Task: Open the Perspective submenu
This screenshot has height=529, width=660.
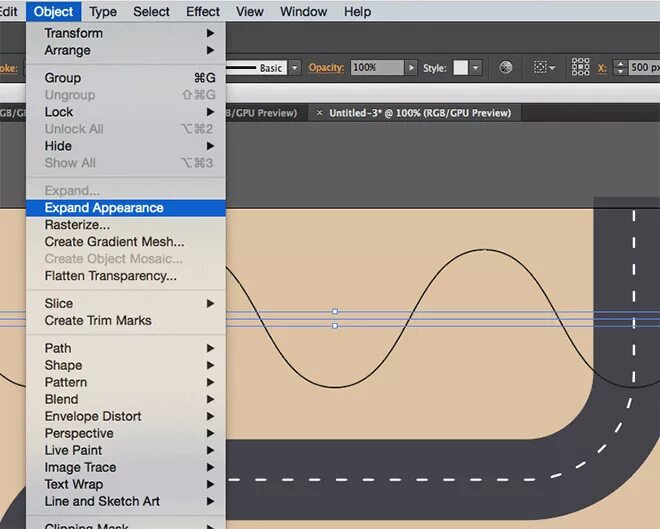Action: [126, 433]
